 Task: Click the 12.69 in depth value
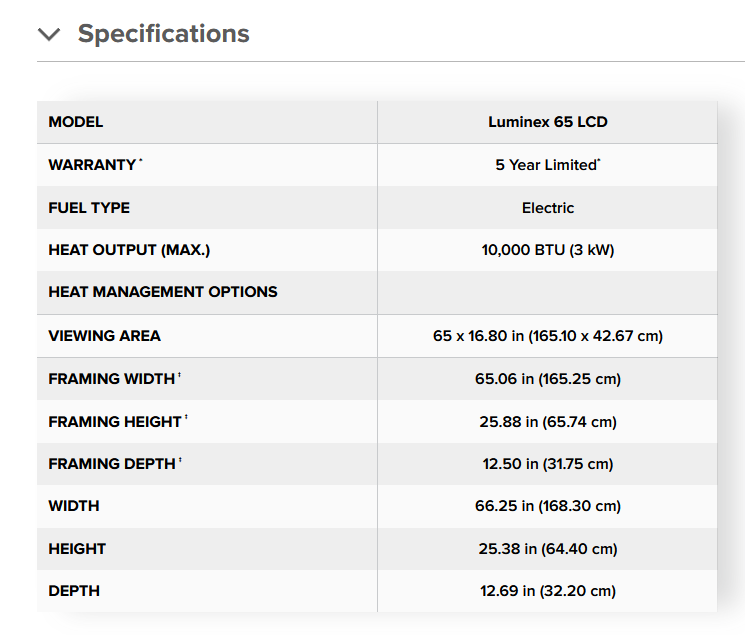coord(547,591)
